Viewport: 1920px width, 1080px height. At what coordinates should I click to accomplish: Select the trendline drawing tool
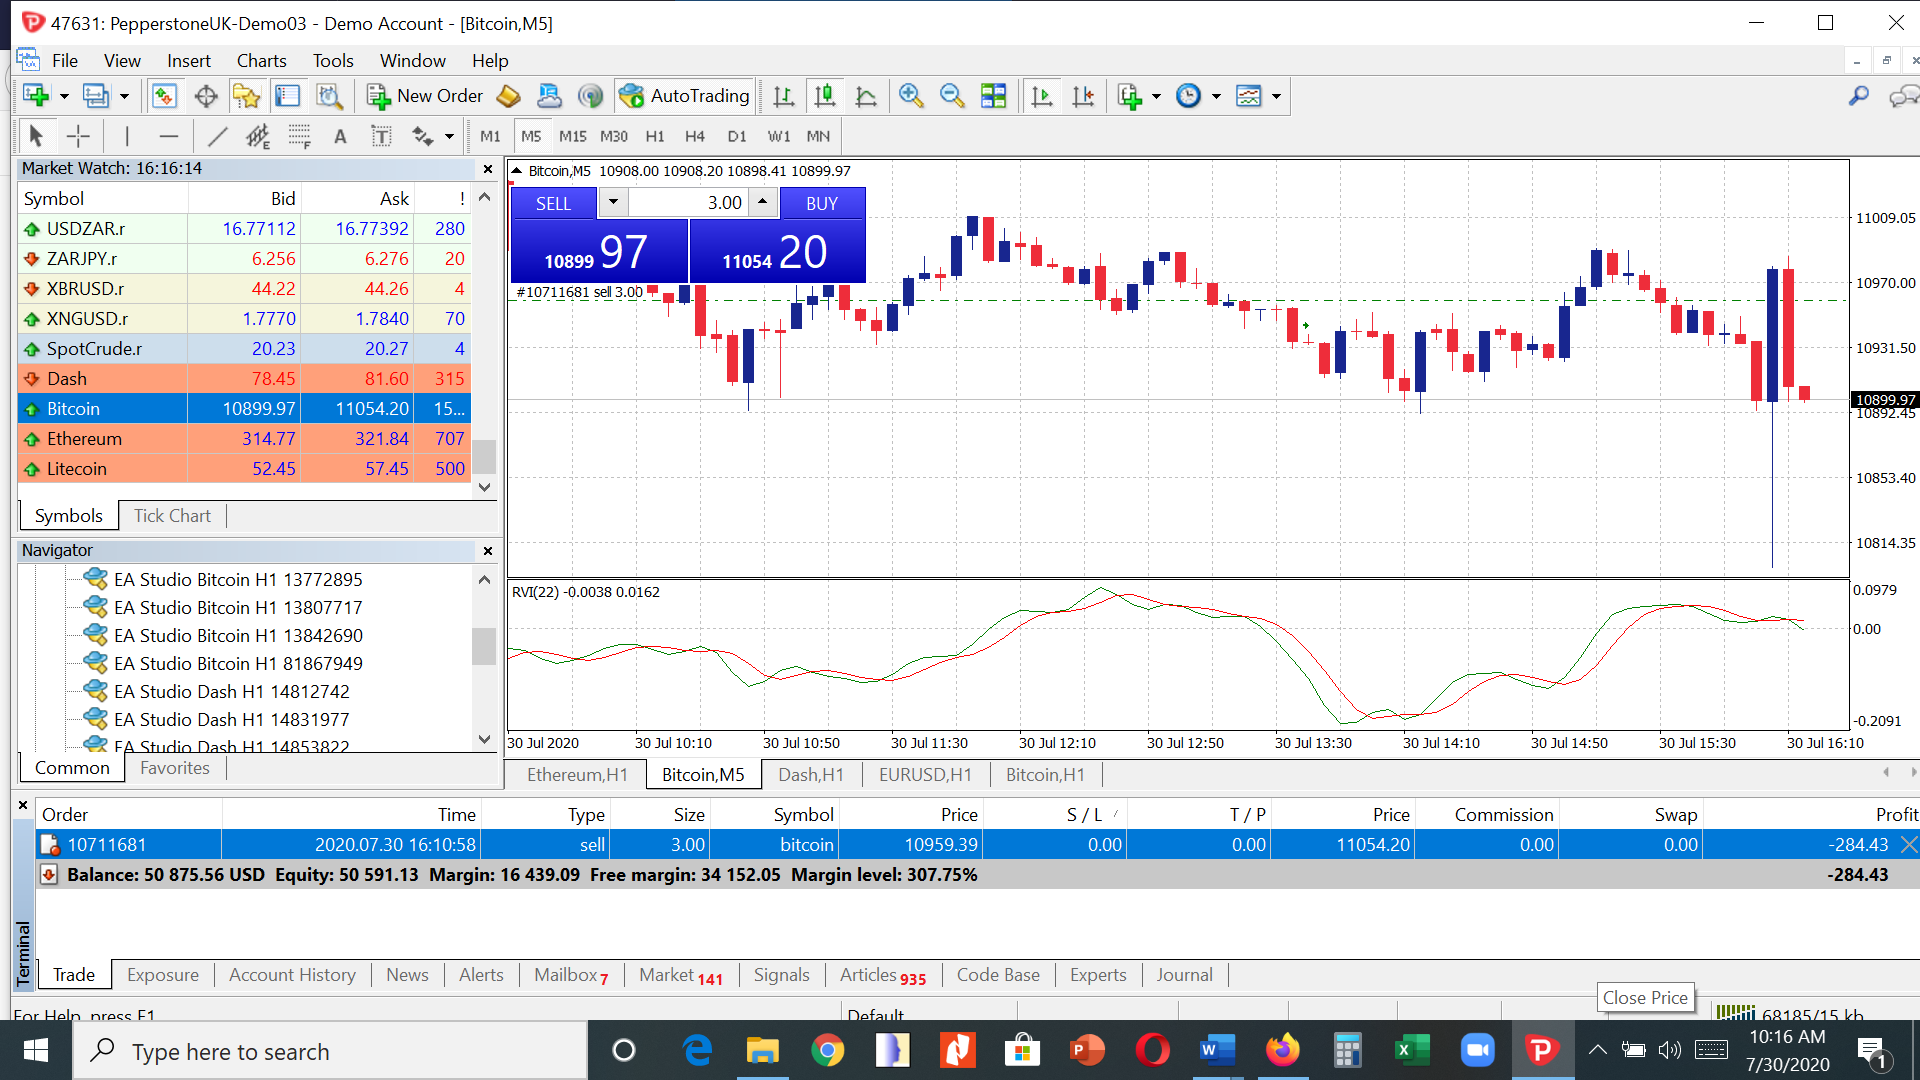click(x=217, y=136)
